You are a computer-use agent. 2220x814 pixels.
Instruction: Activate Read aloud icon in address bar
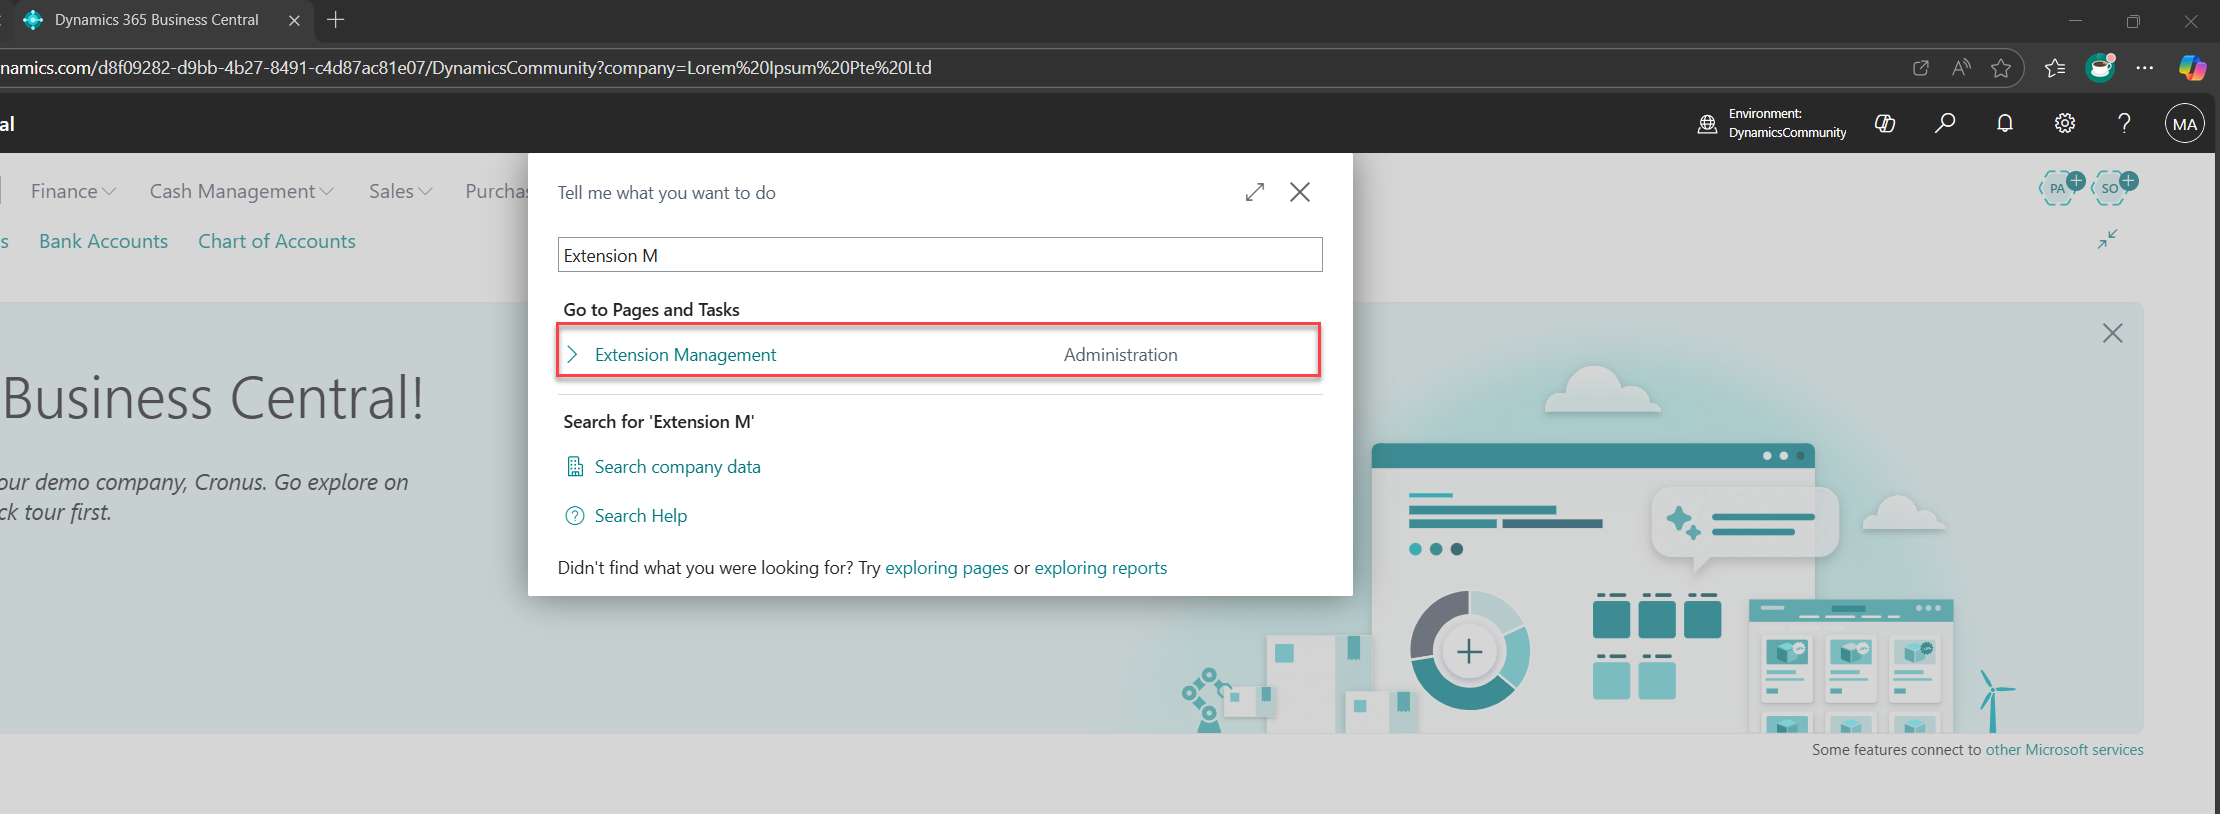pyautogui.click(x=1961, y=68)
